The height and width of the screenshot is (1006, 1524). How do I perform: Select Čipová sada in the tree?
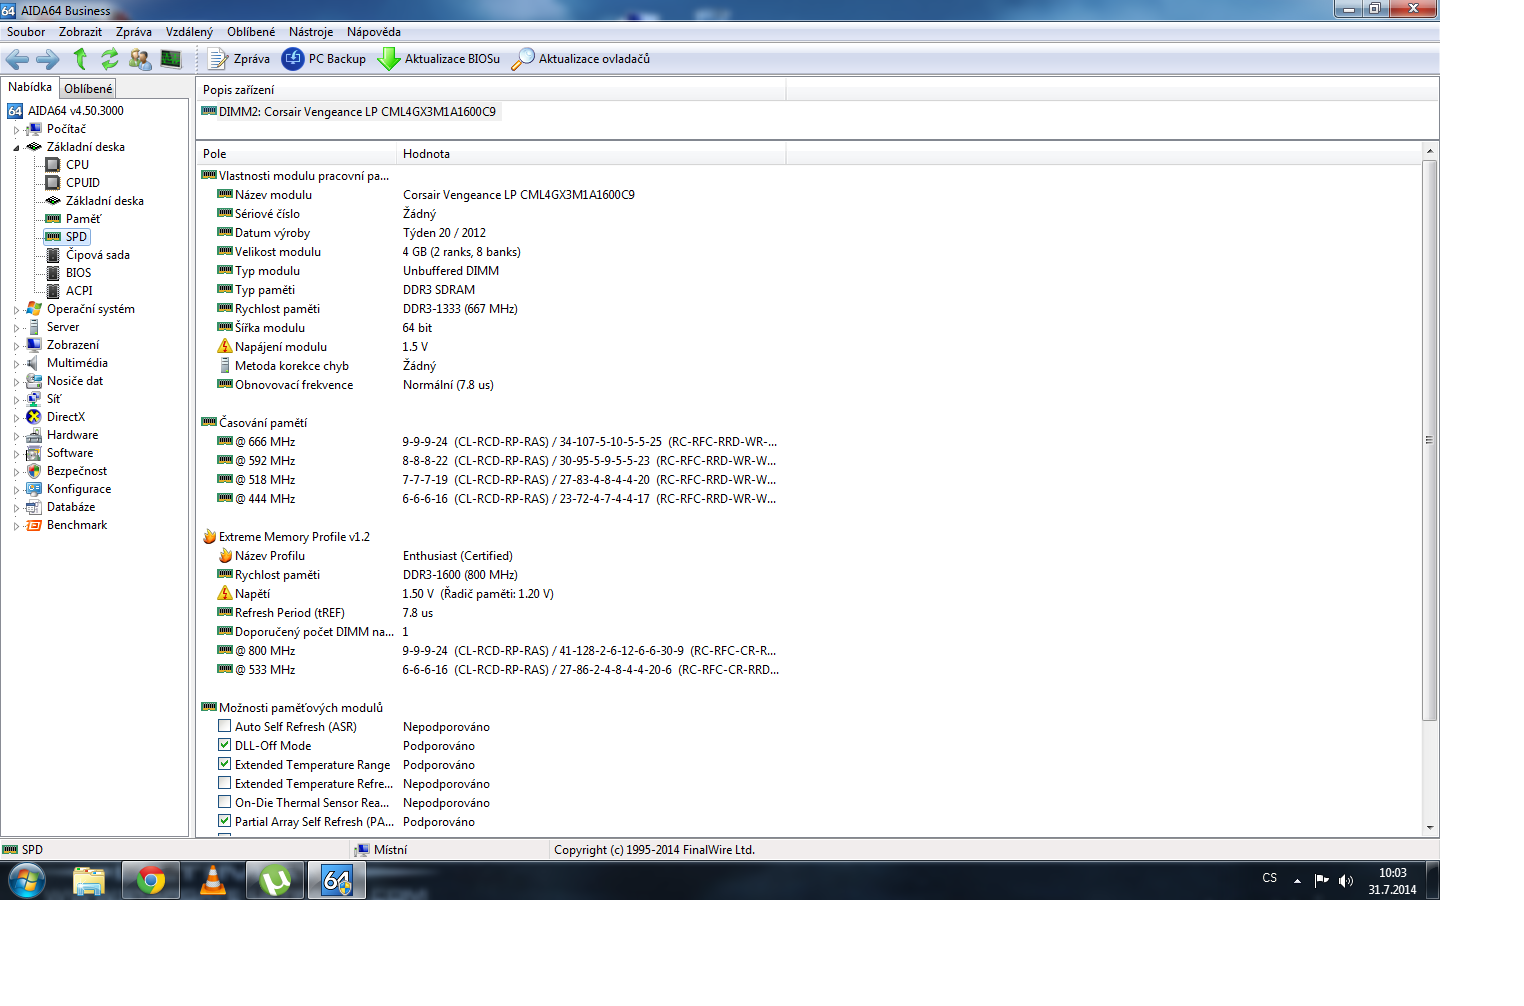click(x=97, y=255)
